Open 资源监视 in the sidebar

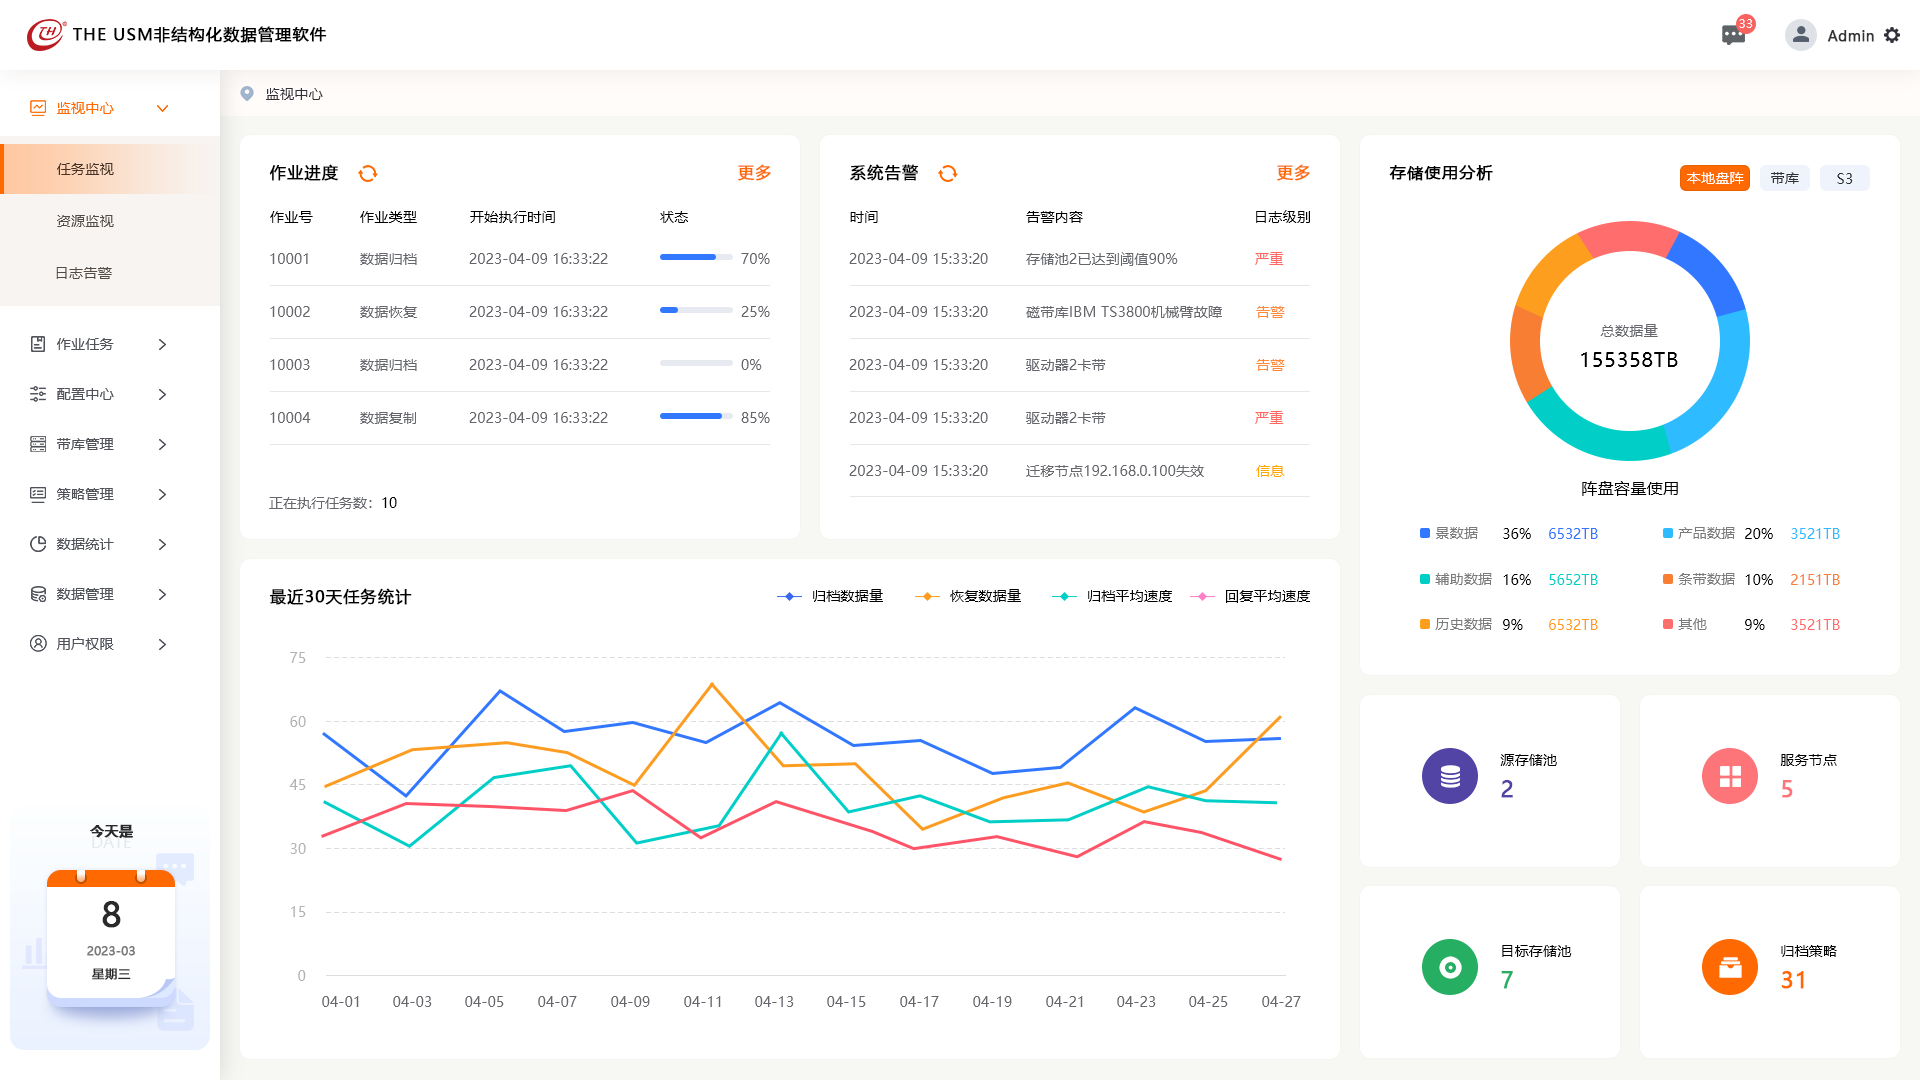click(85, 221)
